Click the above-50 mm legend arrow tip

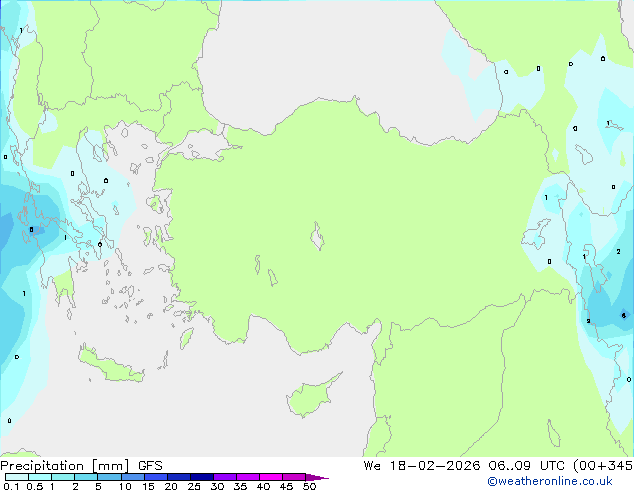317,477
